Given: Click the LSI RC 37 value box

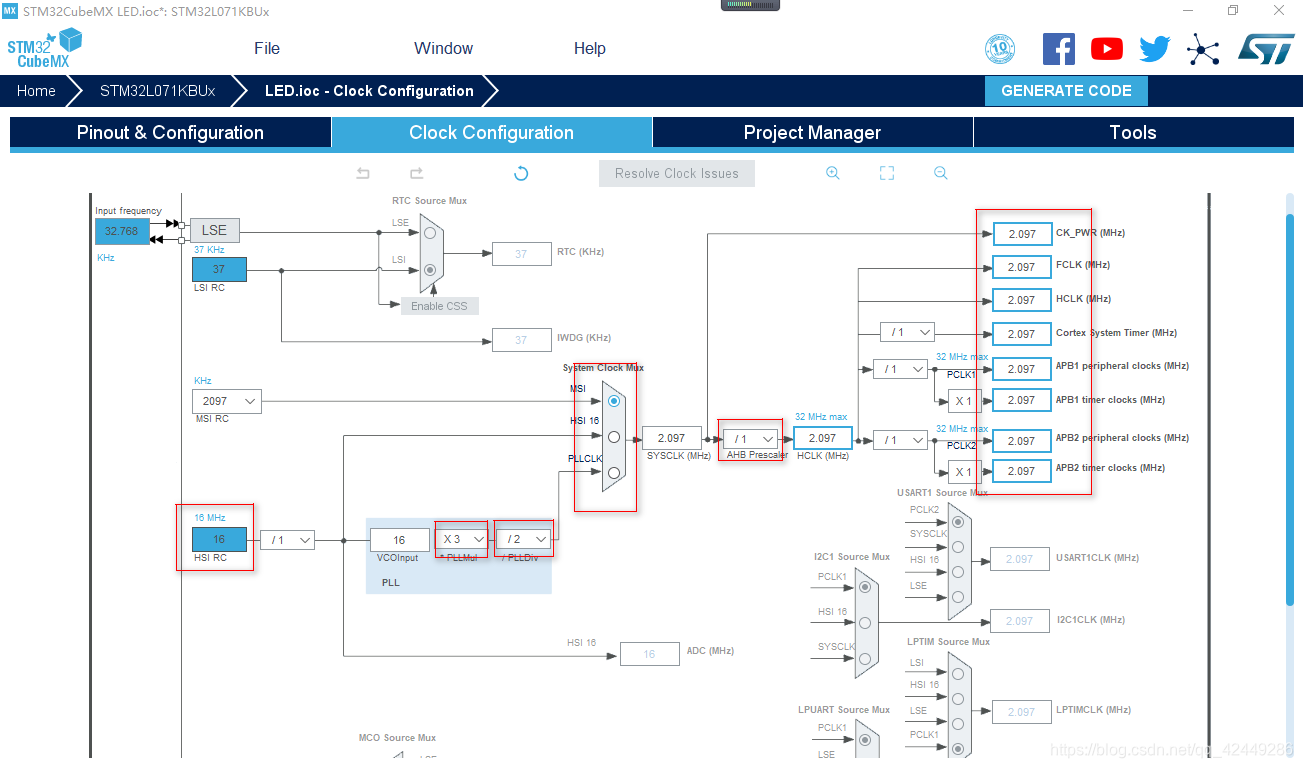Looking at the screenshot, I should [x=219, y=269].
